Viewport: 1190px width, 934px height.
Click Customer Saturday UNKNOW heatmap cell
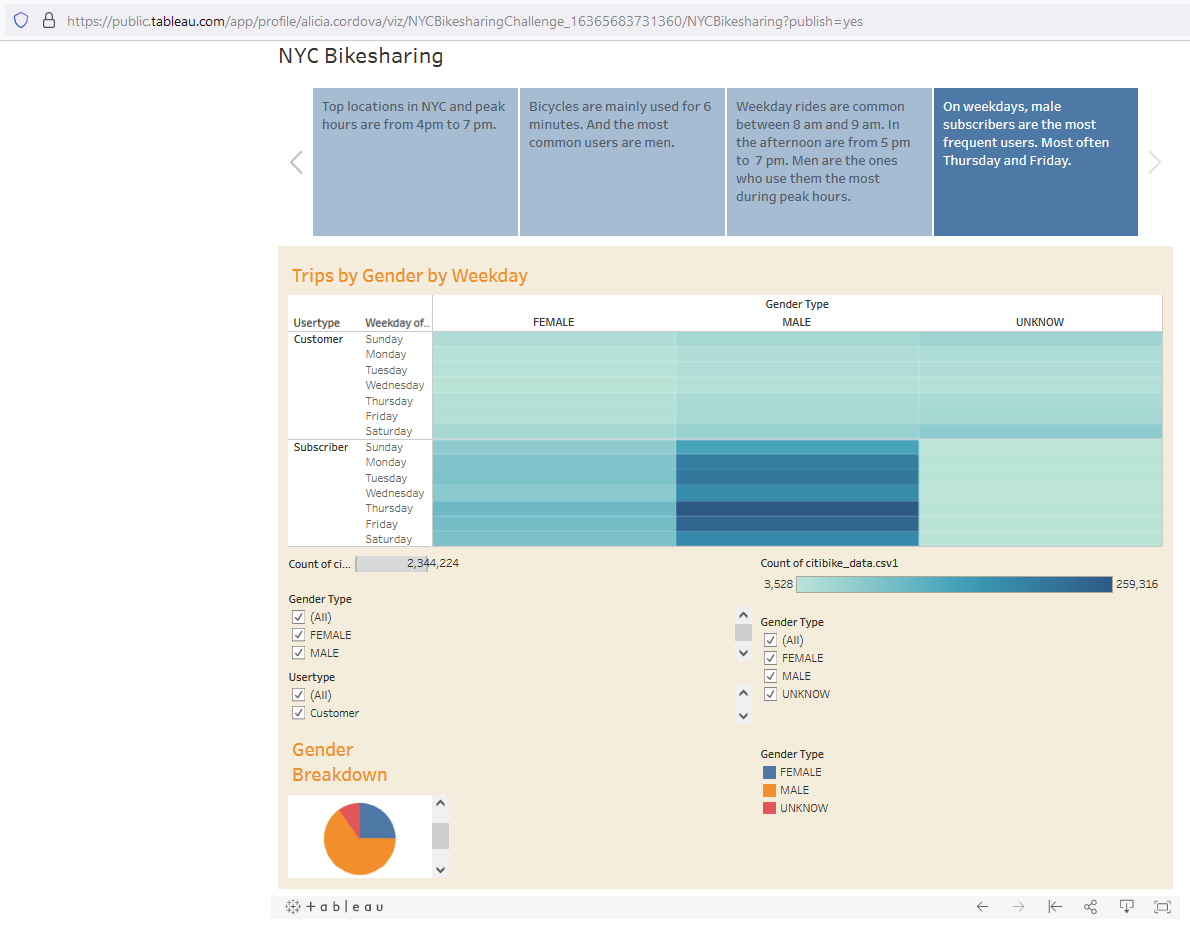[1040, 431]
